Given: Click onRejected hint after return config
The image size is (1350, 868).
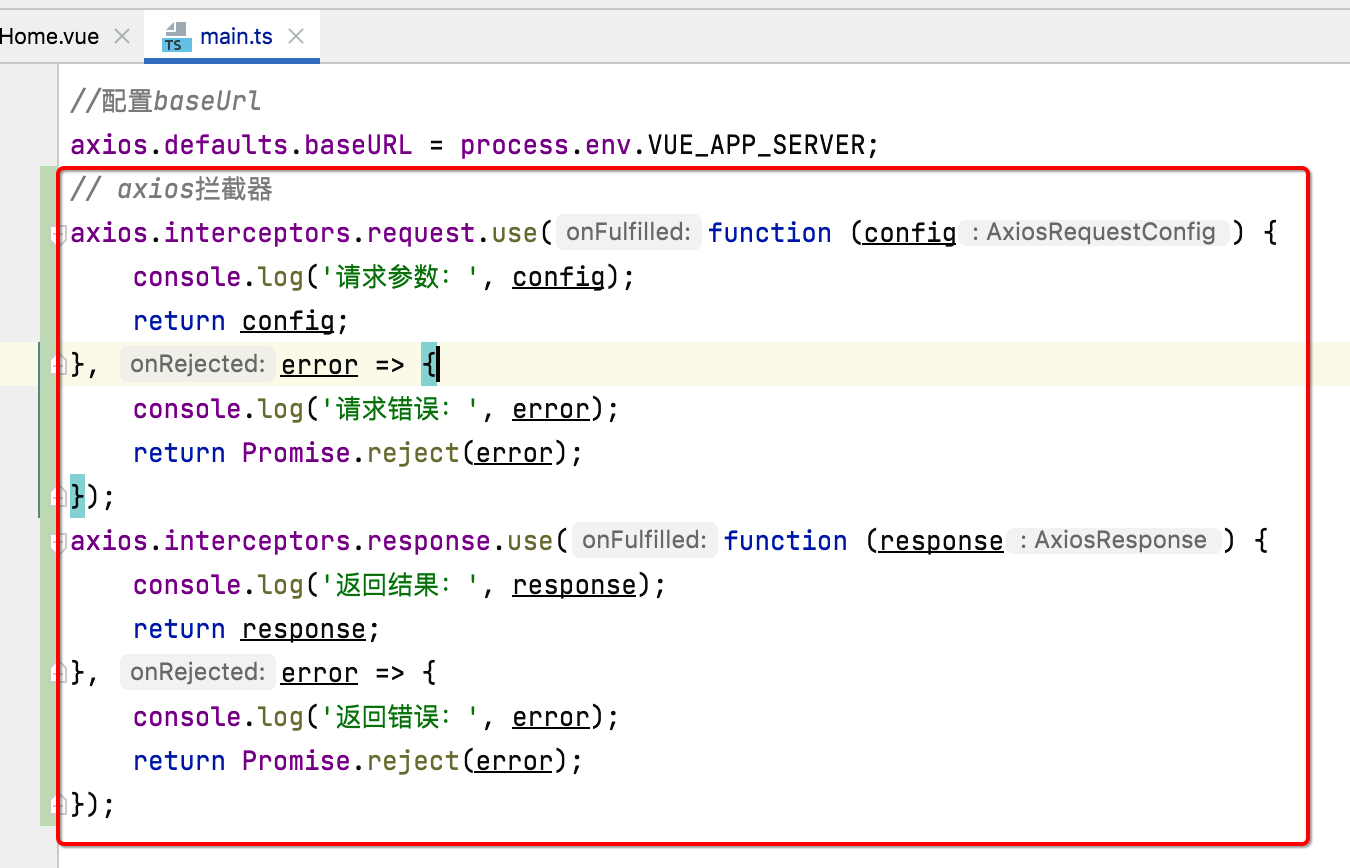Looking at the screenshot, I should pyautogui.click(x=196, y=365).
